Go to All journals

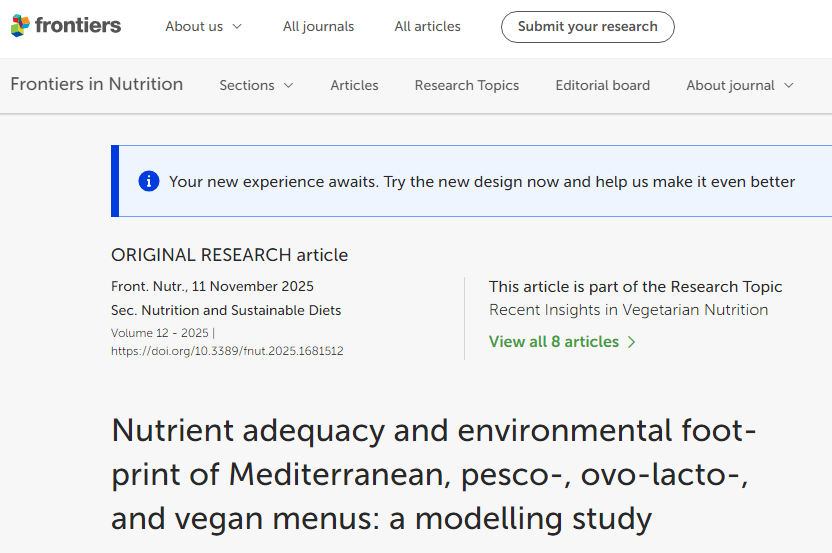[x=318, y=27]
